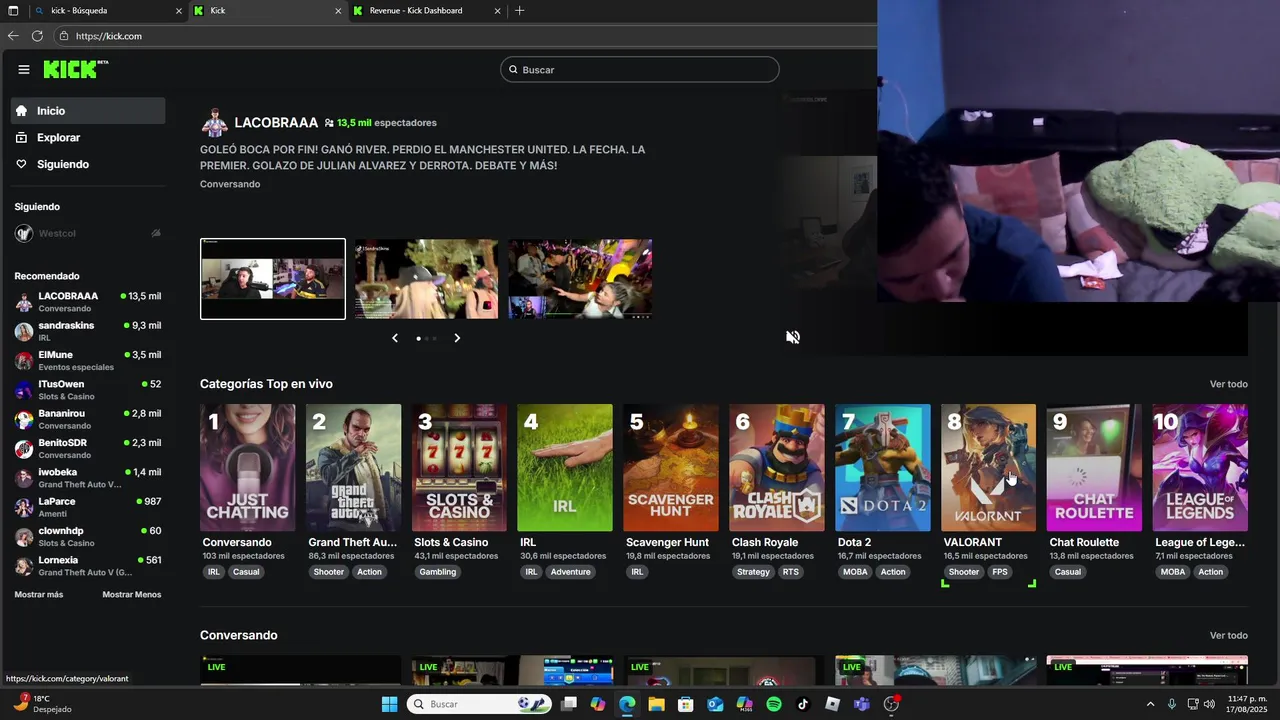
Task: Open LACOBRAAA featured stream title name
Action: tap(276, 123)
